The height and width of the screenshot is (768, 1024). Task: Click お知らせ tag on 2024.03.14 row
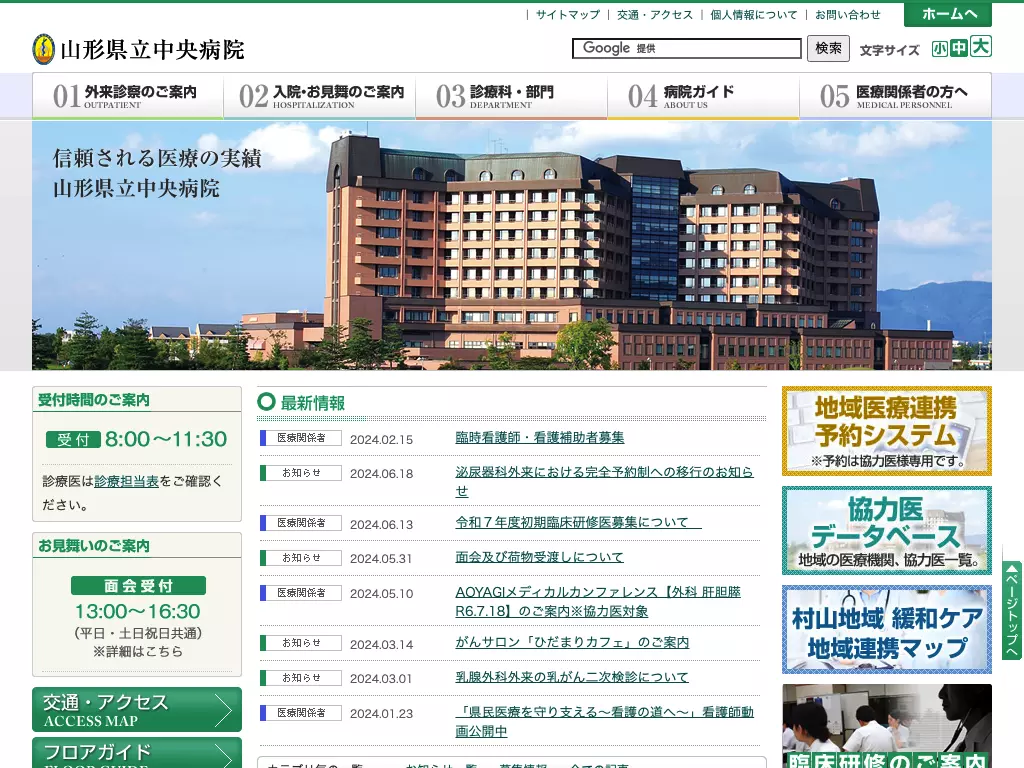300,643
